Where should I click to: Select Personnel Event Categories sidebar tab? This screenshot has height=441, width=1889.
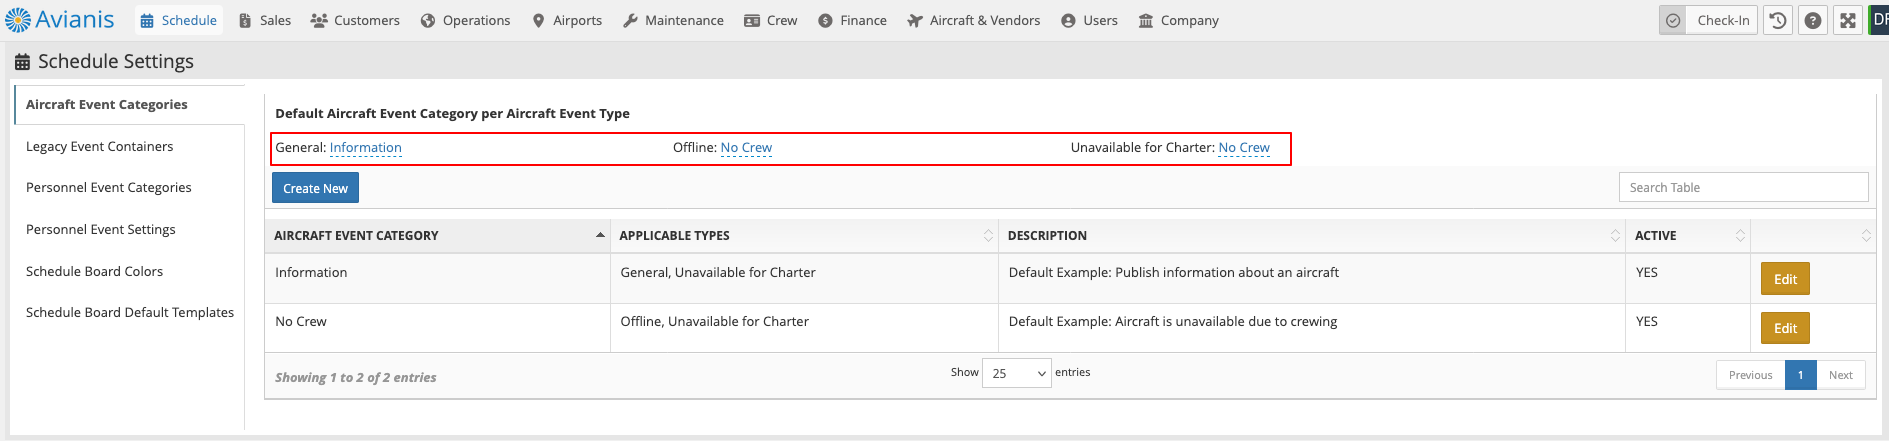point(109,187)
